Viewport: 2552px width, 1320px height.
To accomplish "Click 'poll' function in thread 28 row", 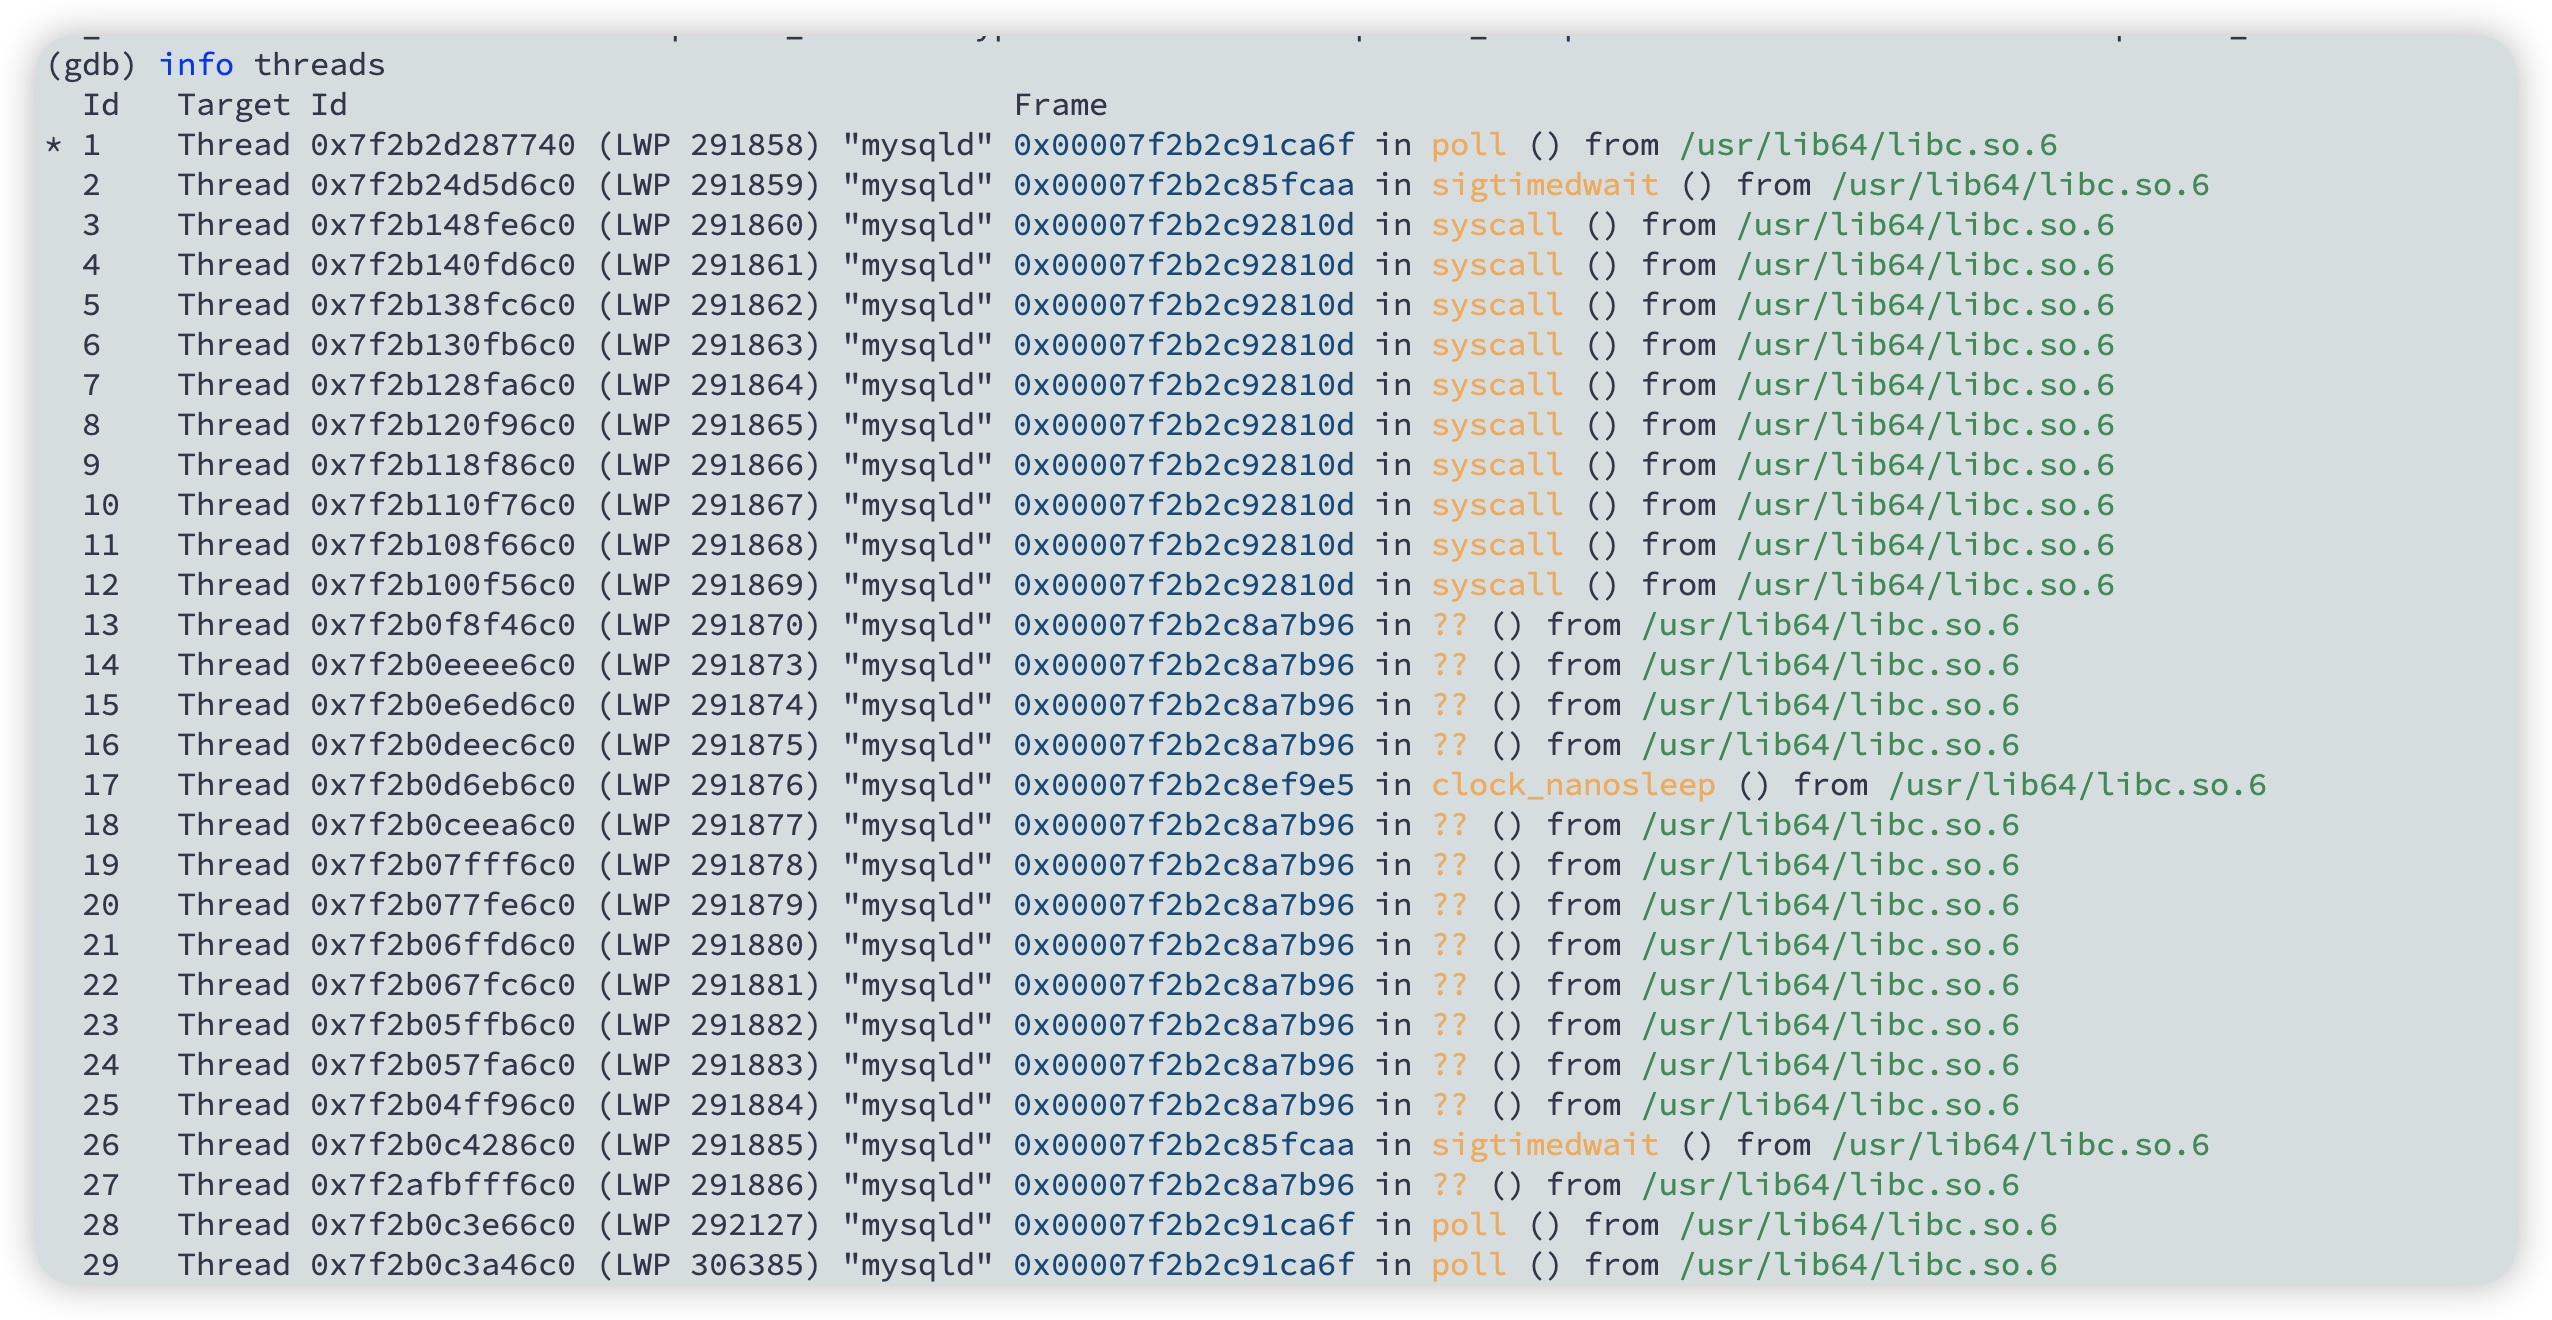I will (1467, 1225).
